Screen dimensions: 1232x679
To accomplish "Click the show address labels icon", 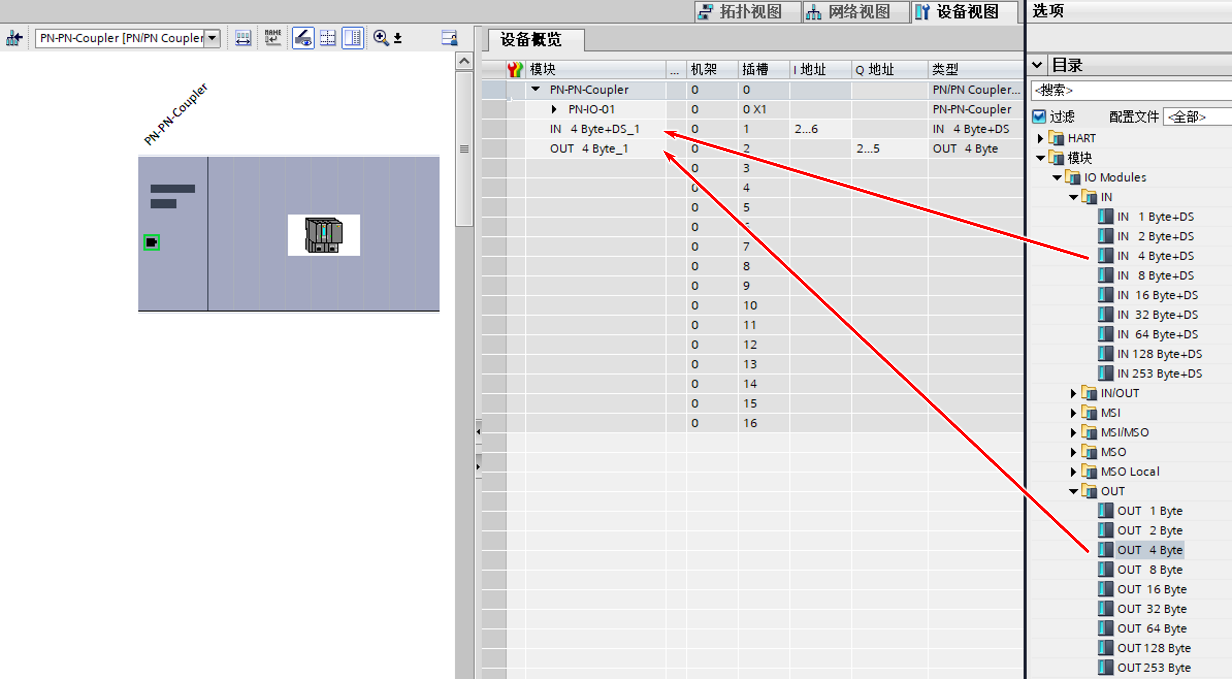I will pyautogui.click(x=243, y=38).
